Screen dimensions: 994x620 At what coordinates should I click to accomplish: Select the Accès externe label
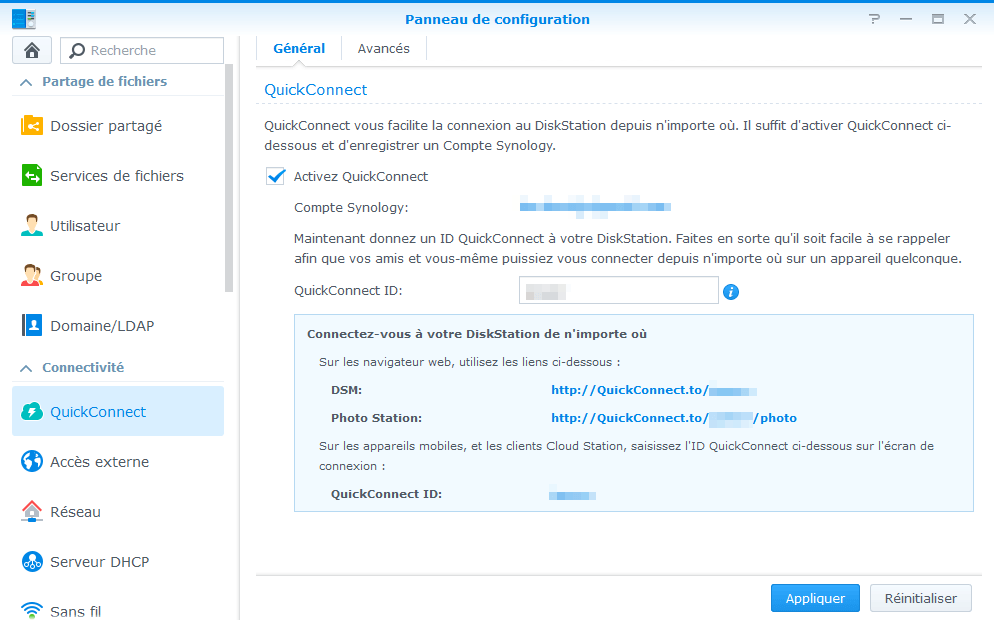coord(100,462)
